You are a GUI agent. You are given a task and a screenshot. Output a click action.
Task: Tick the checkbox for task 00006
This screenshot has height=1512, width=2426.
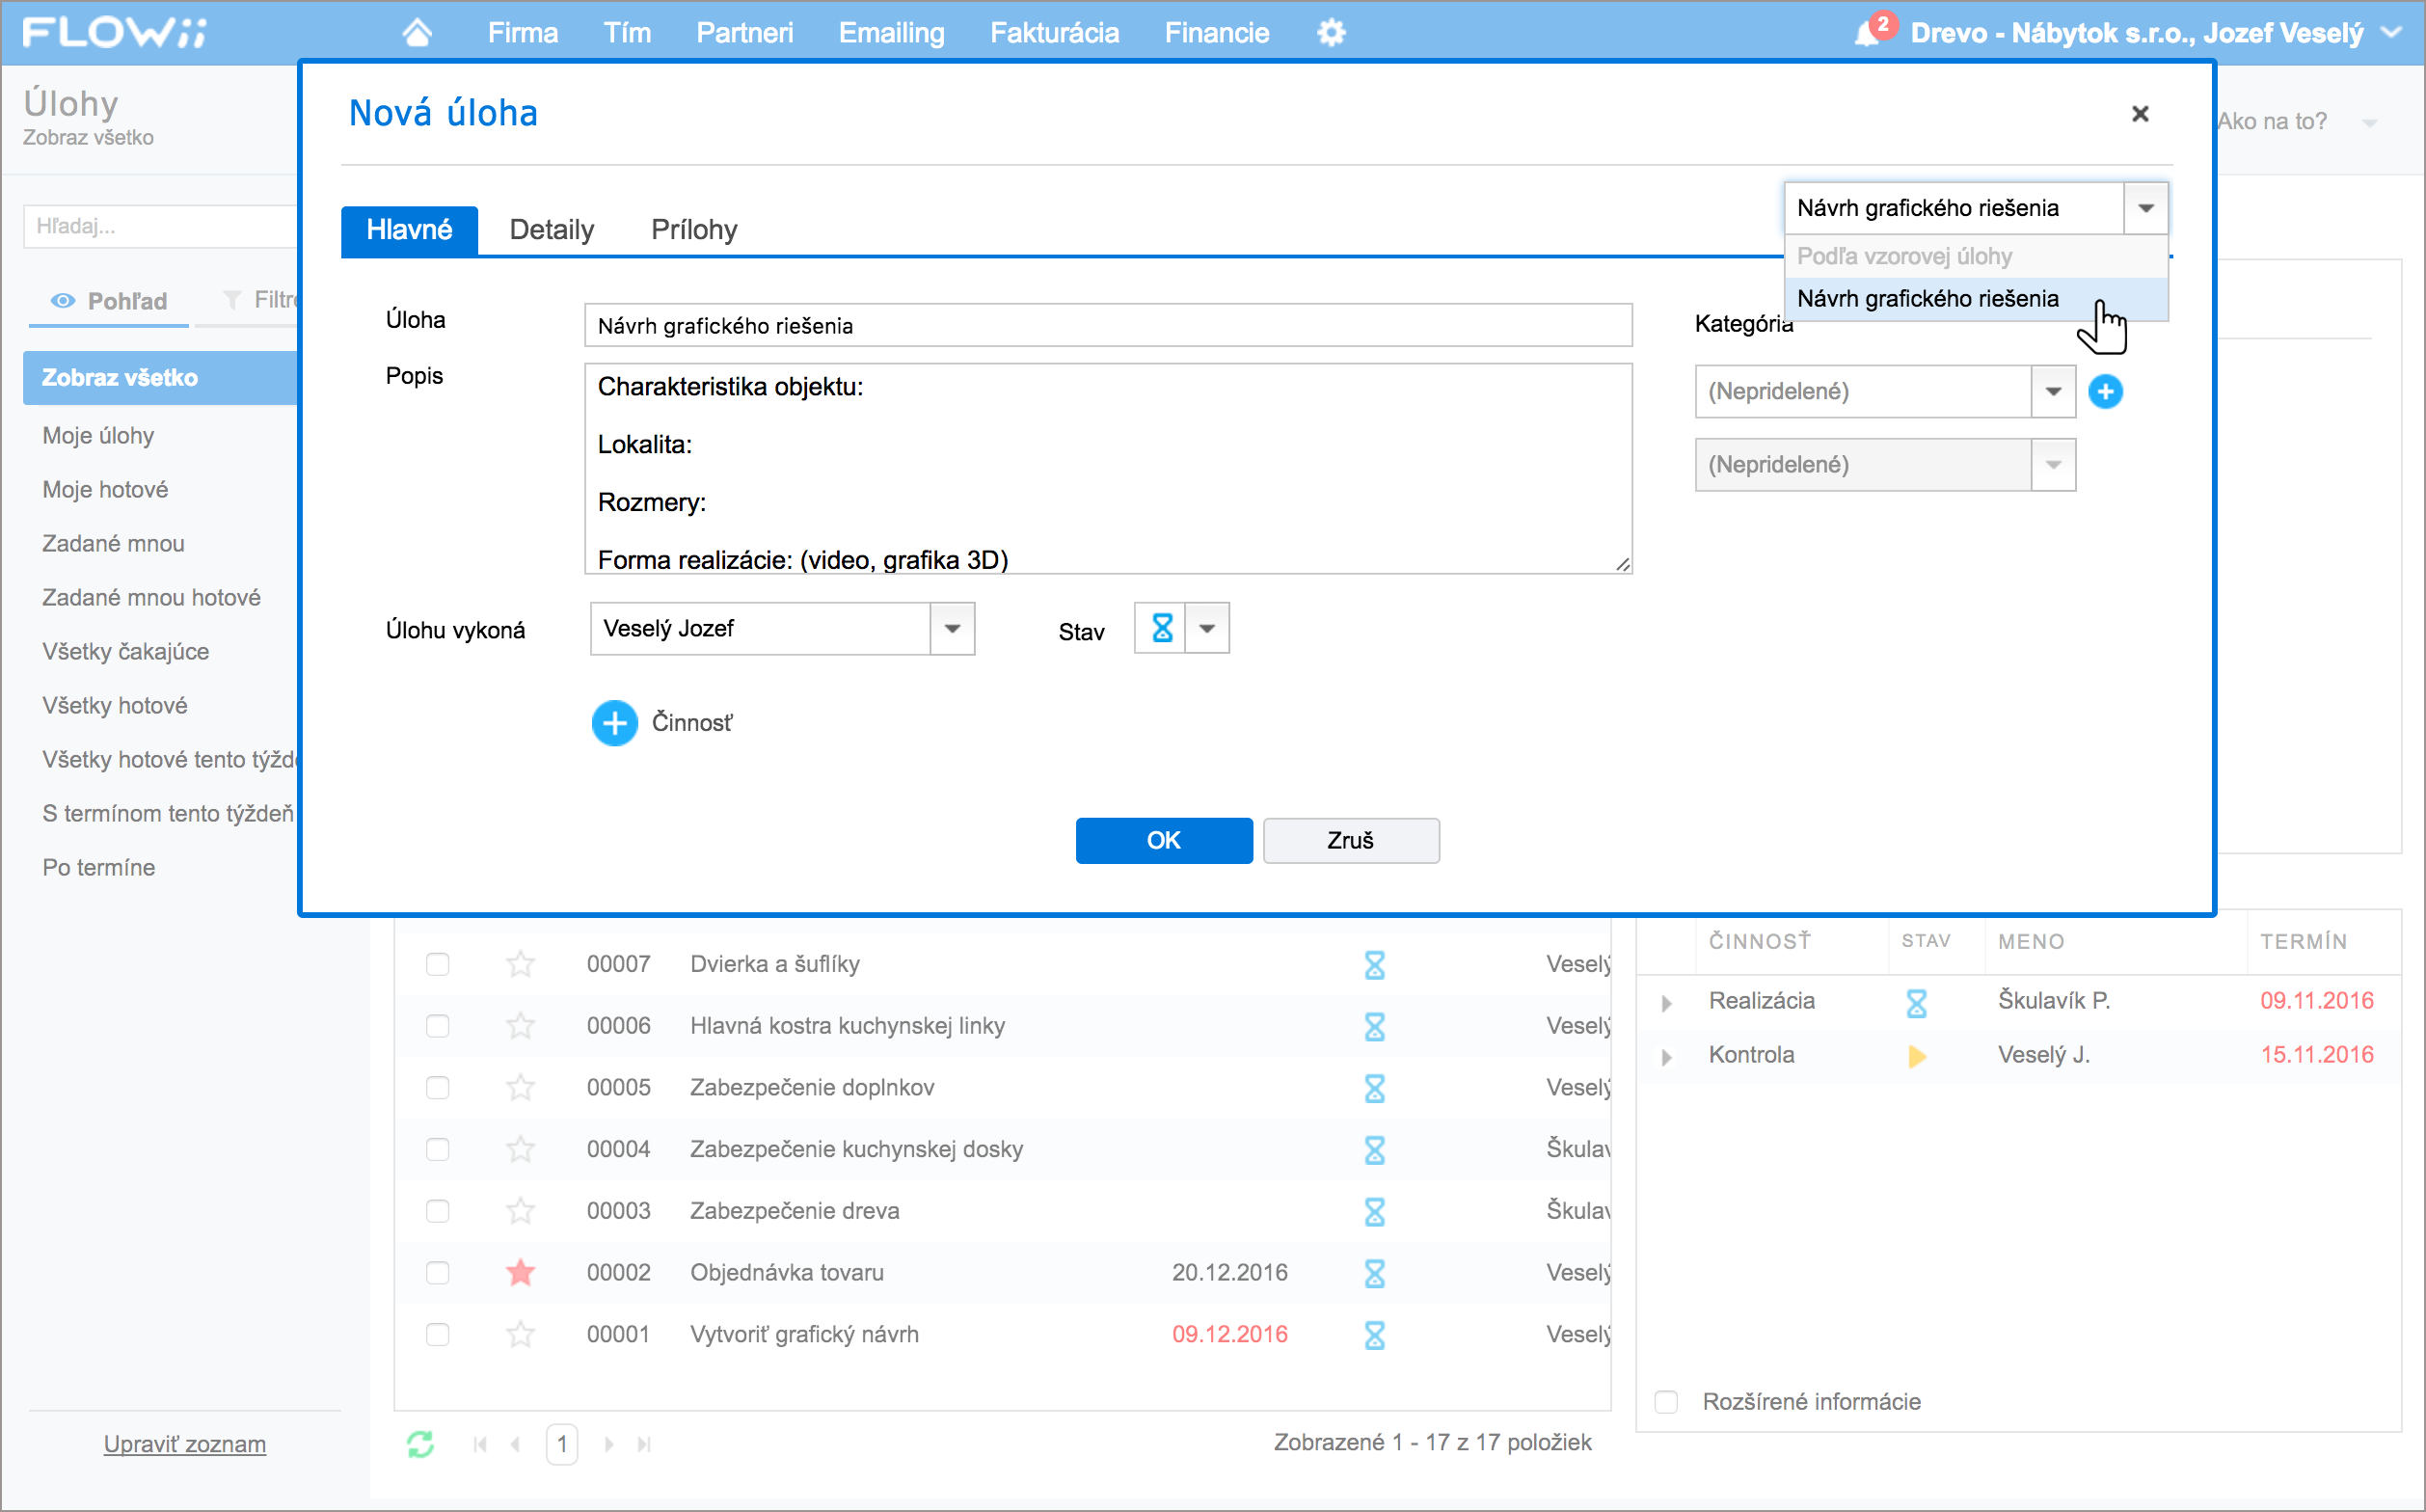(x=437, y=1026)
